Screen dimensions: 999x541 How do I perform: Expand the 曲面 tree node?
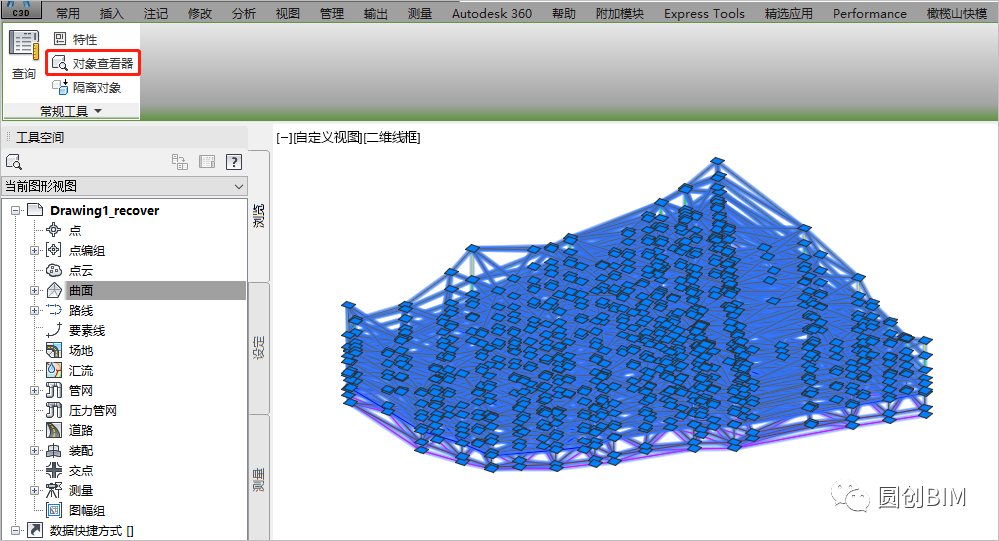coord(35,291)
